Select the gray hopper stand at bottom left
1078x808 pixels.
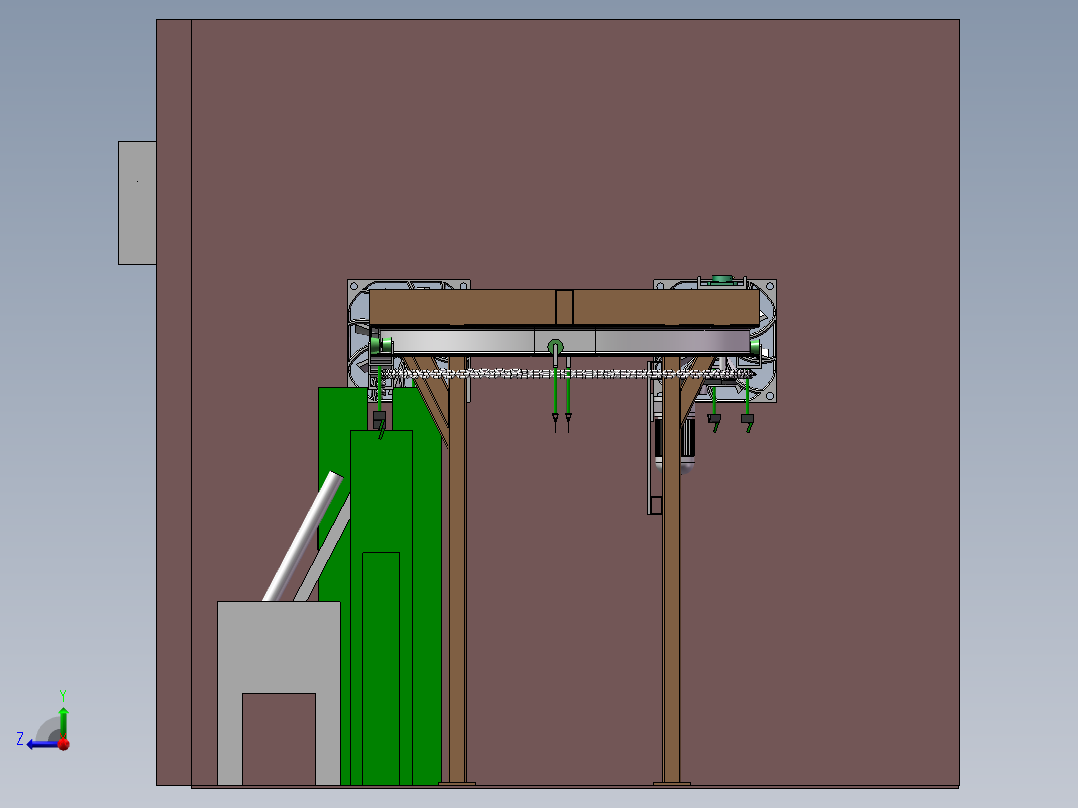pyautogui.click(x=278, y=646)
